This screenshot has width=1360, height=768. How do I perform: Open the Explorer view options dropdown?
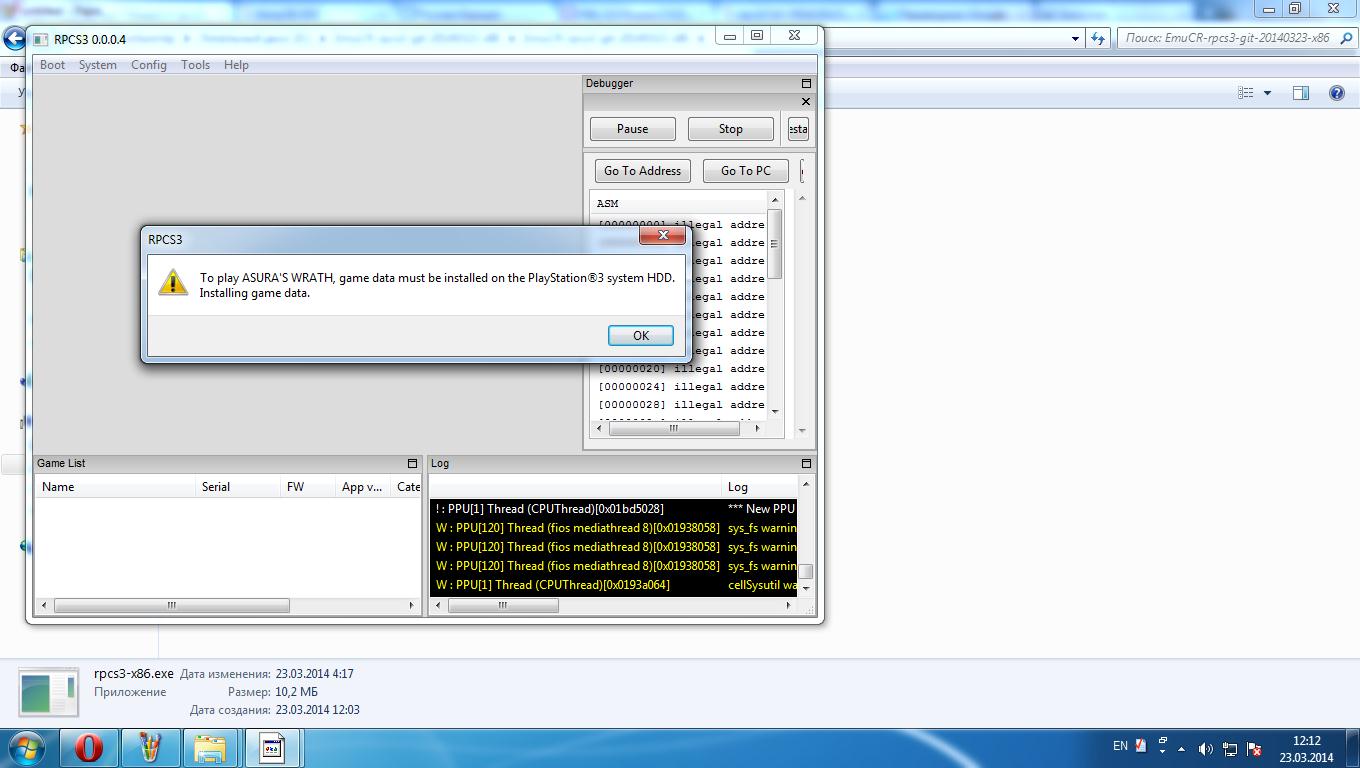[x=1268, y=93]
